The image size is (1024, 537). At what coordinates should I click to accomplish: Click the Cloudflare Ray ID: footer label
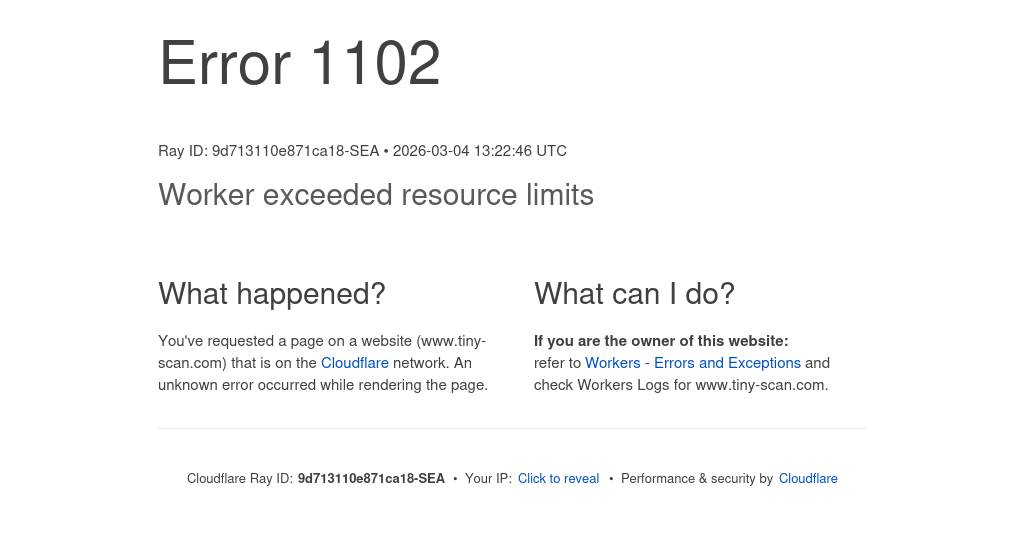click(240, 479)
